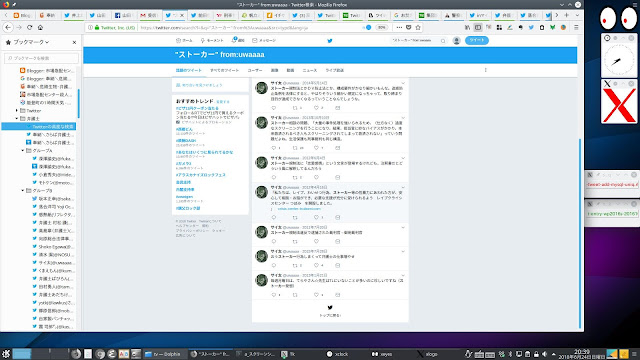Click the Twitter extension icon in toolbar
The image size is (640, 360).
pyautogui.click(x=531, y=27)
